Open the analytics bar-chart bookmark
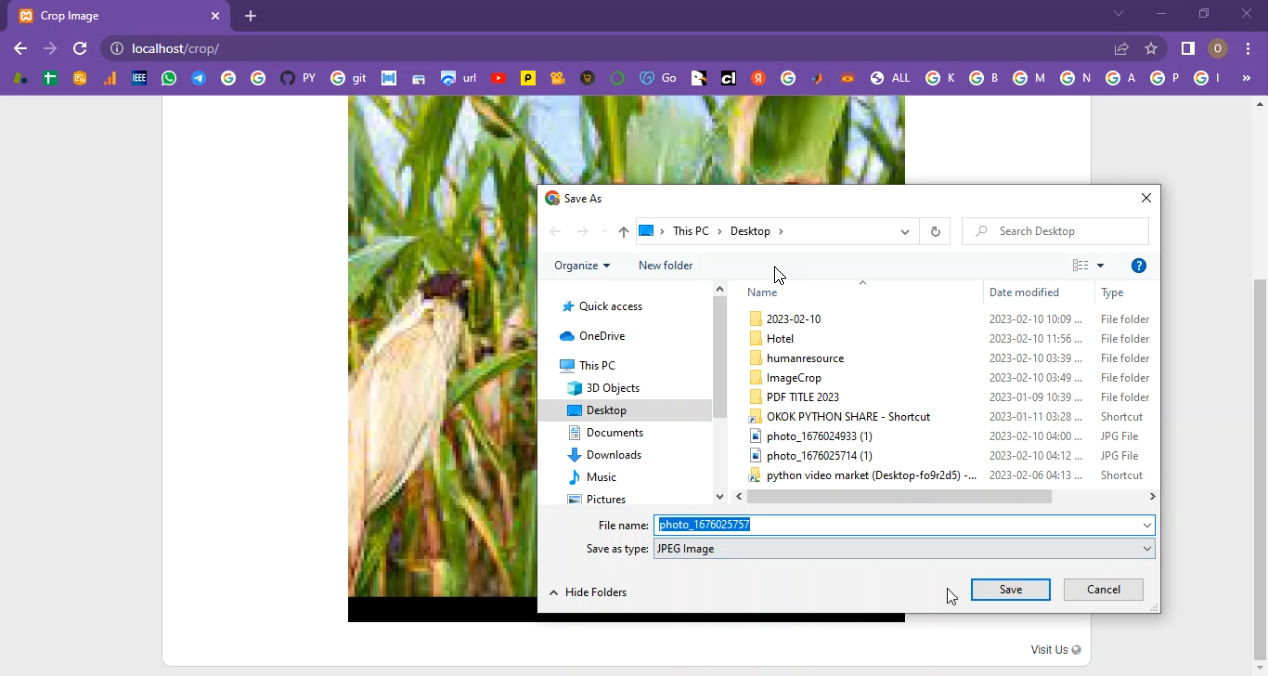Image resolution: width=1268 pixels, height=676 pixels. tap(109, 78)
